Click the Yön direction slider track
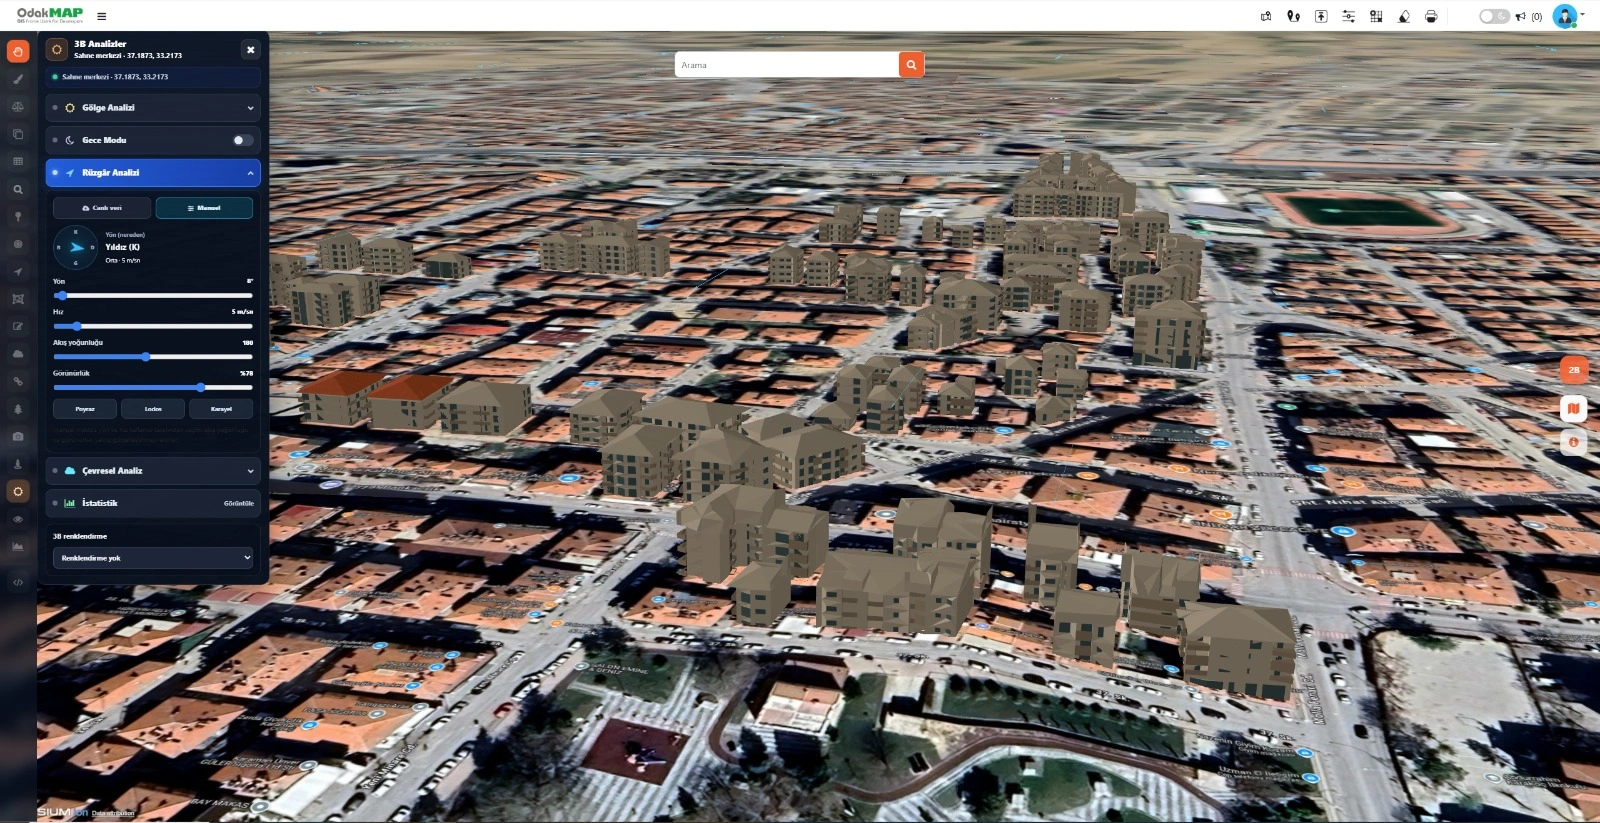The width and height of the screenshot is (1600, 823). click(153, 296)
